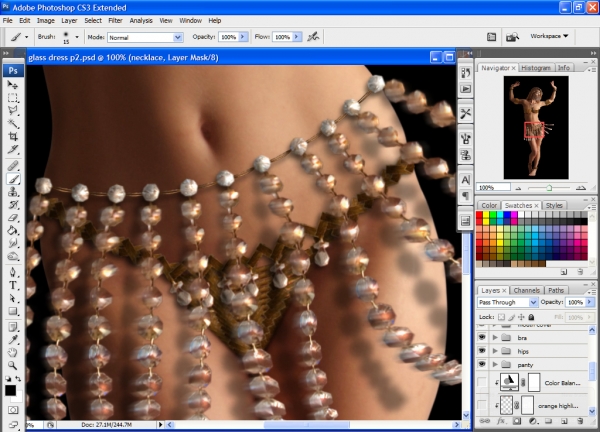This screenshot has width=600, height=432.
Task: Expand the bra layer group
Action: [x=495, y=337]
